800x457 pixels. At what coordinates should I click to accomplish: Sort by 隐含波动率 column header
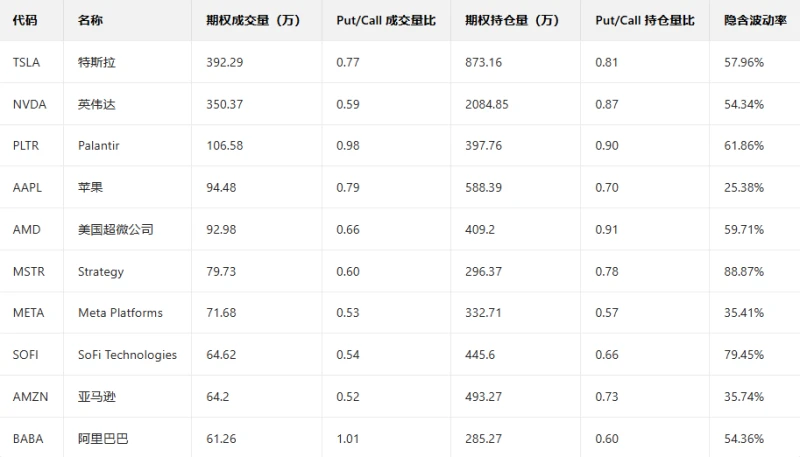pyautogui.click(x=751, y=20)
